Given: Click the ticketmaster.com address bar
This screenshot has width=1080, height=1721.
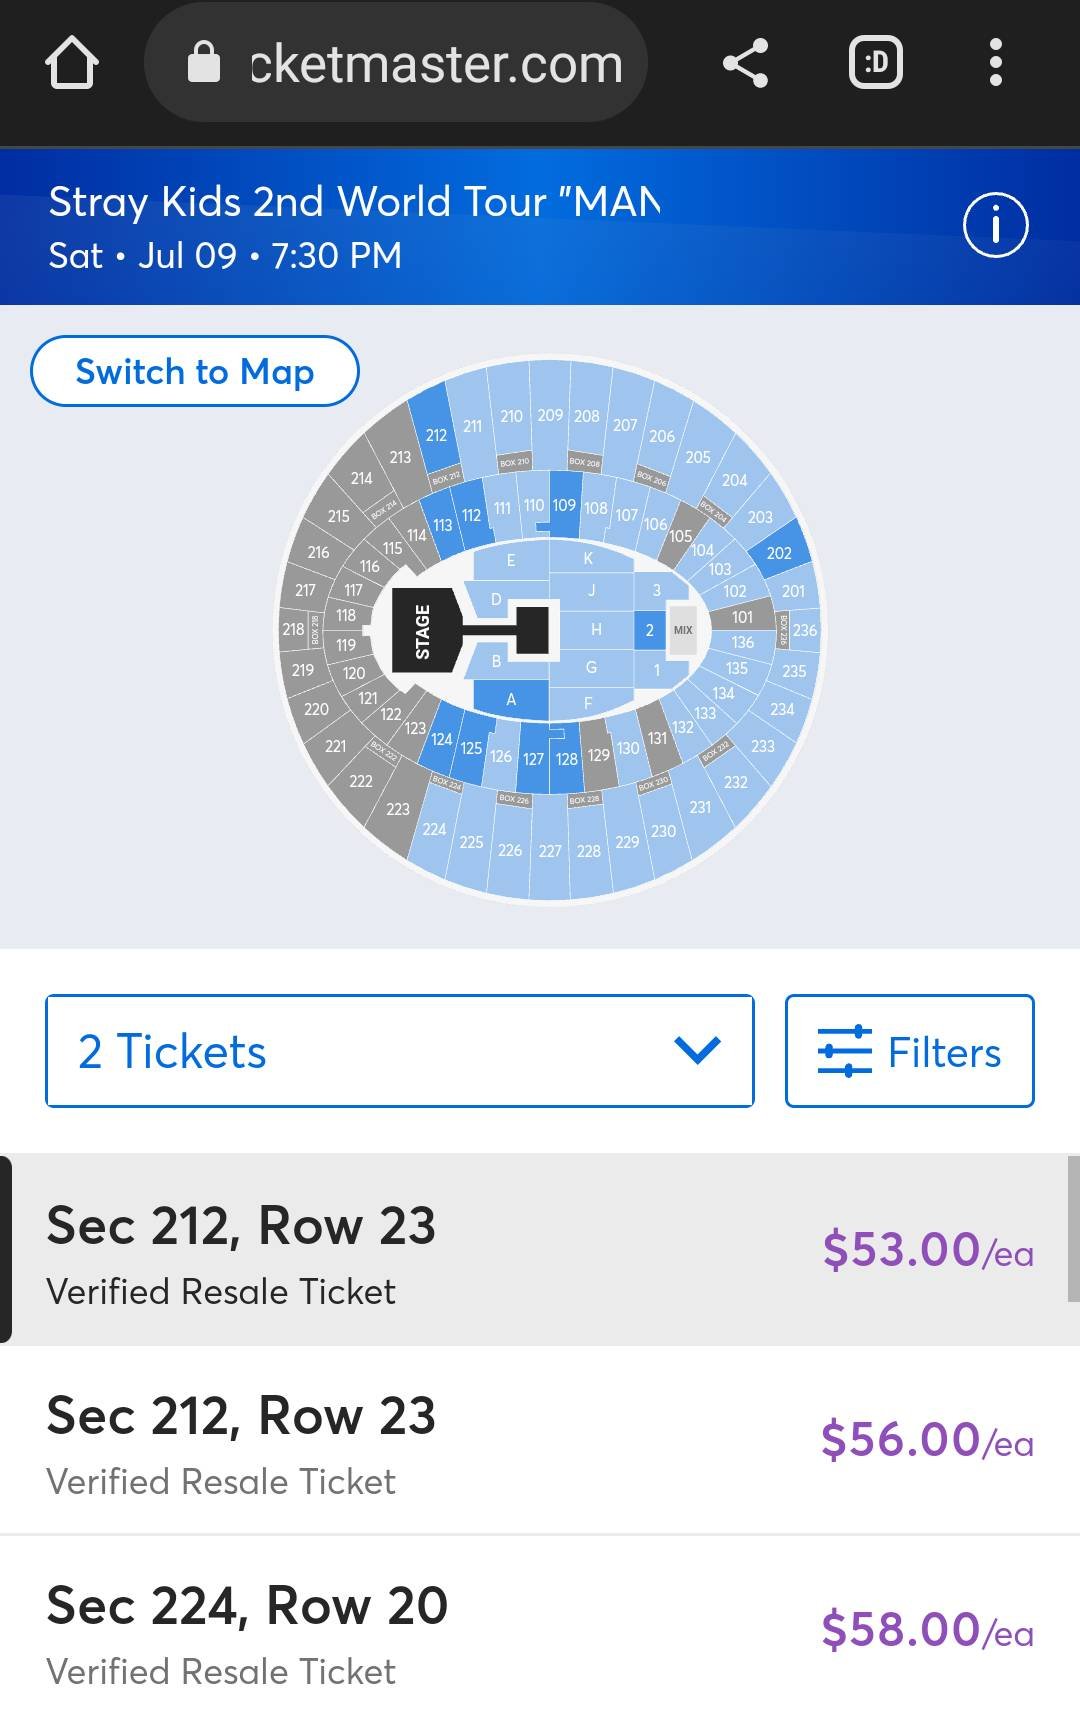Looking at the screenshot, I should point(436,64).
